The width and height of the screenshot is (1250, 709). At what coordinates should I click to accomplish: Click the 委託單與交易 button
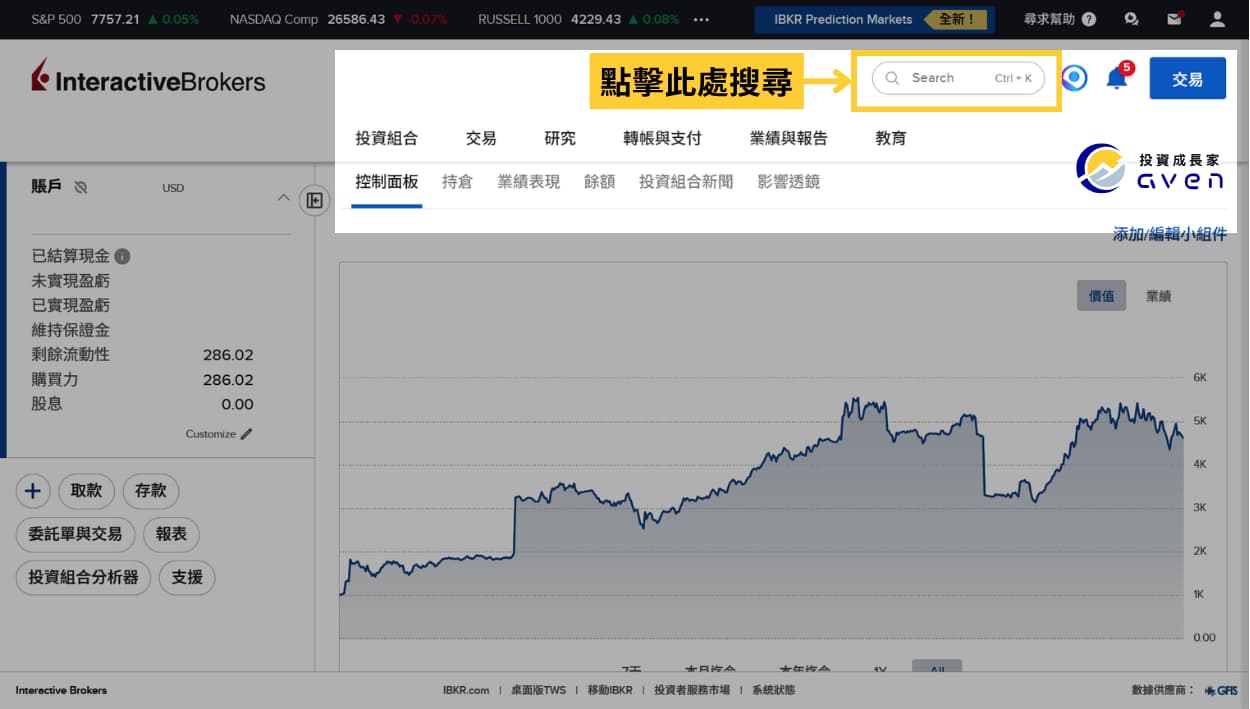pyautogui.click(x=76, y=534)
